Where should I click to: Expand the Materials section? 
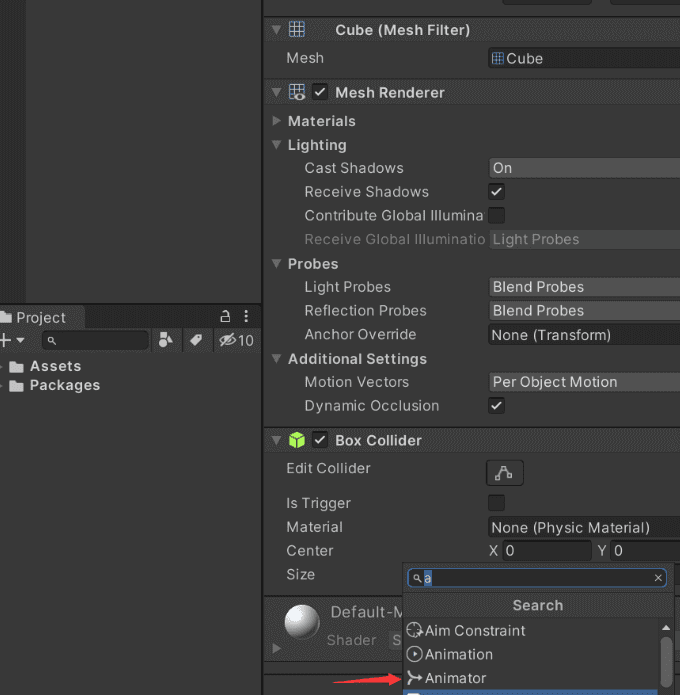pyautogui.click(x=277, y=121)
